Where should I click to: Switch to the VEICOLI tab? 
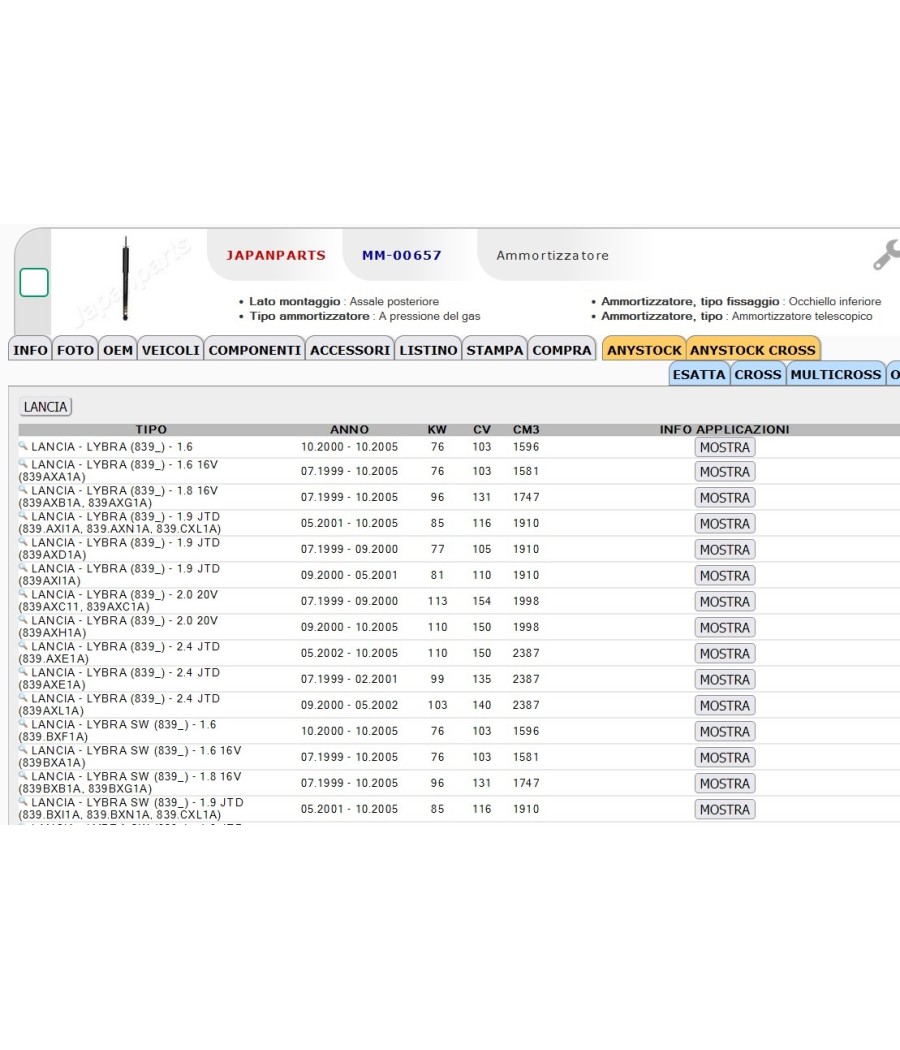pyautogui.click(x=171, y=350)
